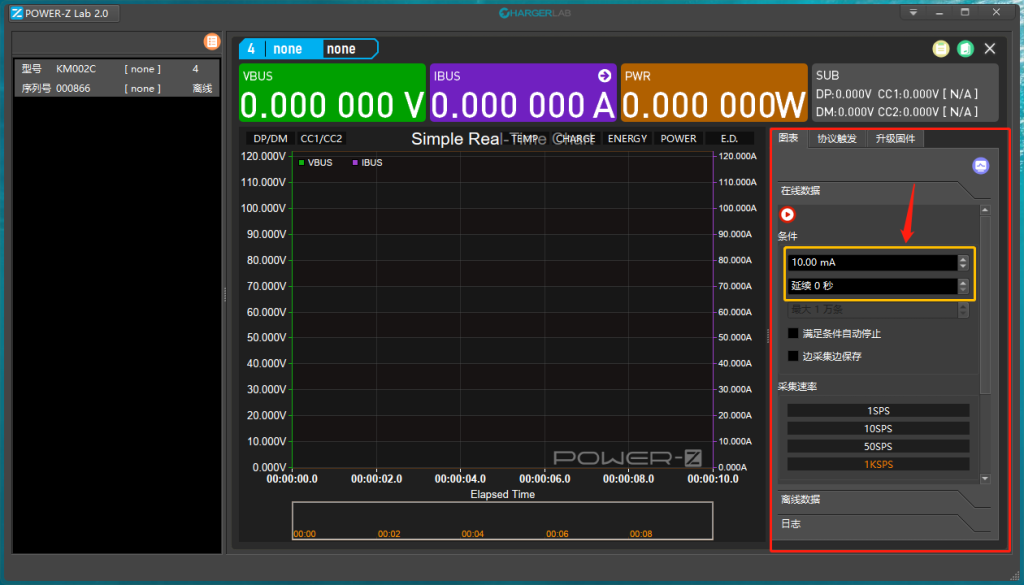Expand the 离线数据 section
Image resolution: width=1024 pixels, height=585 pixels.
click(x=884, y=499)
